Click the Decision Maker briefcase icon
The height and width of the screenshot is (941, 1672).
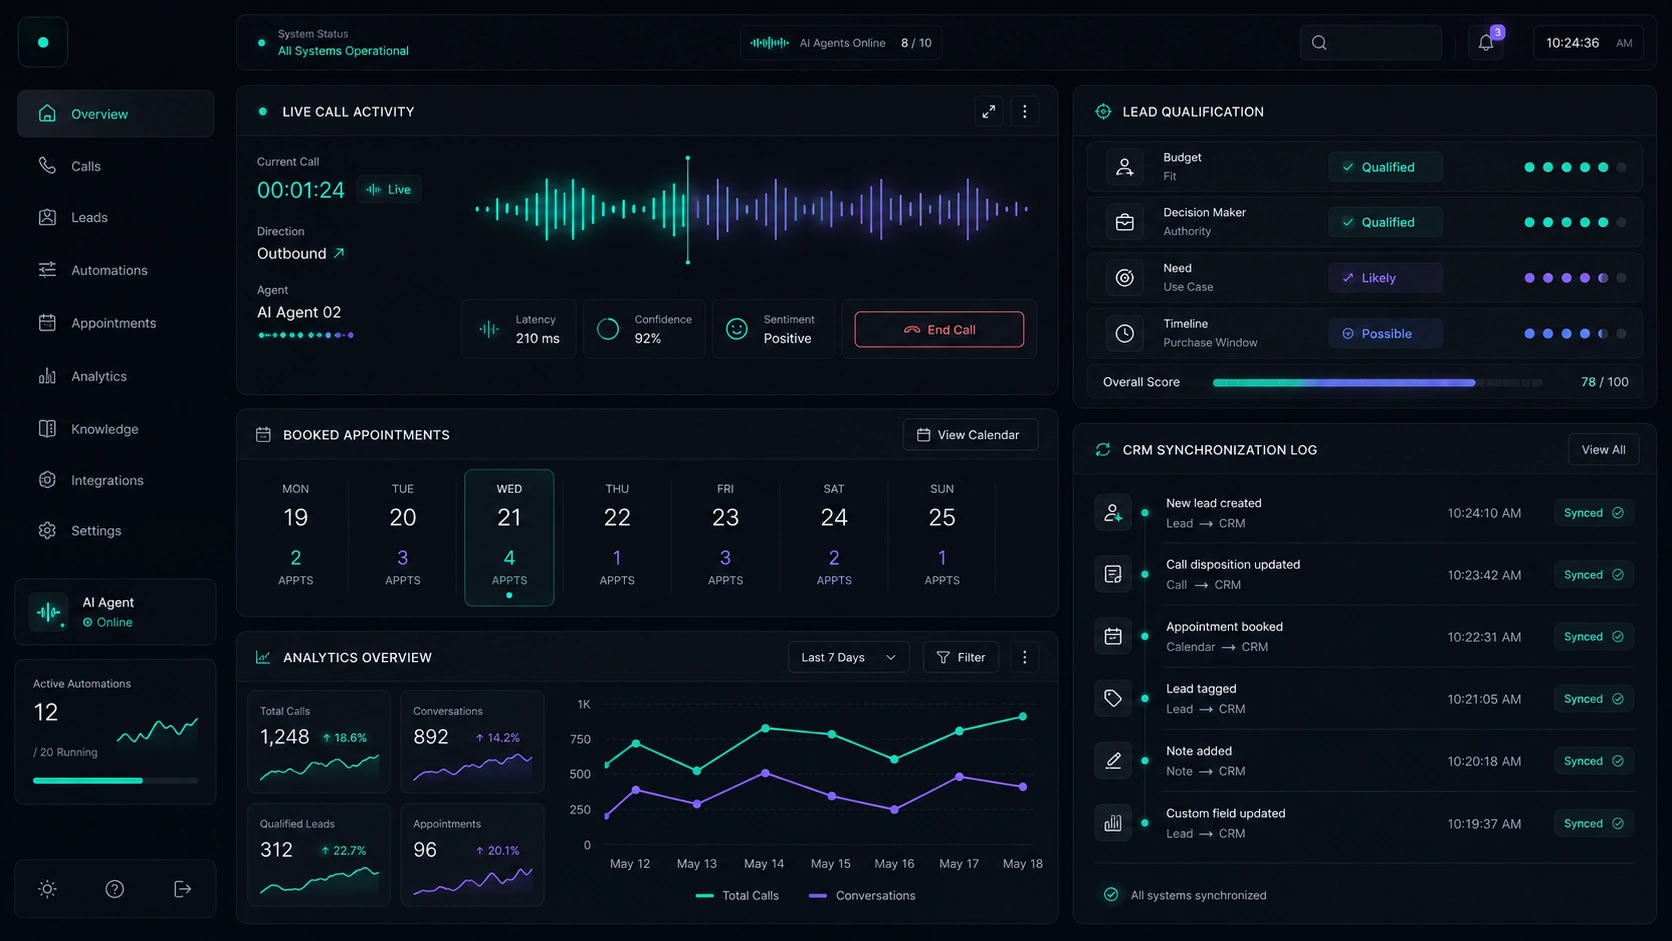pos(1125,222)
